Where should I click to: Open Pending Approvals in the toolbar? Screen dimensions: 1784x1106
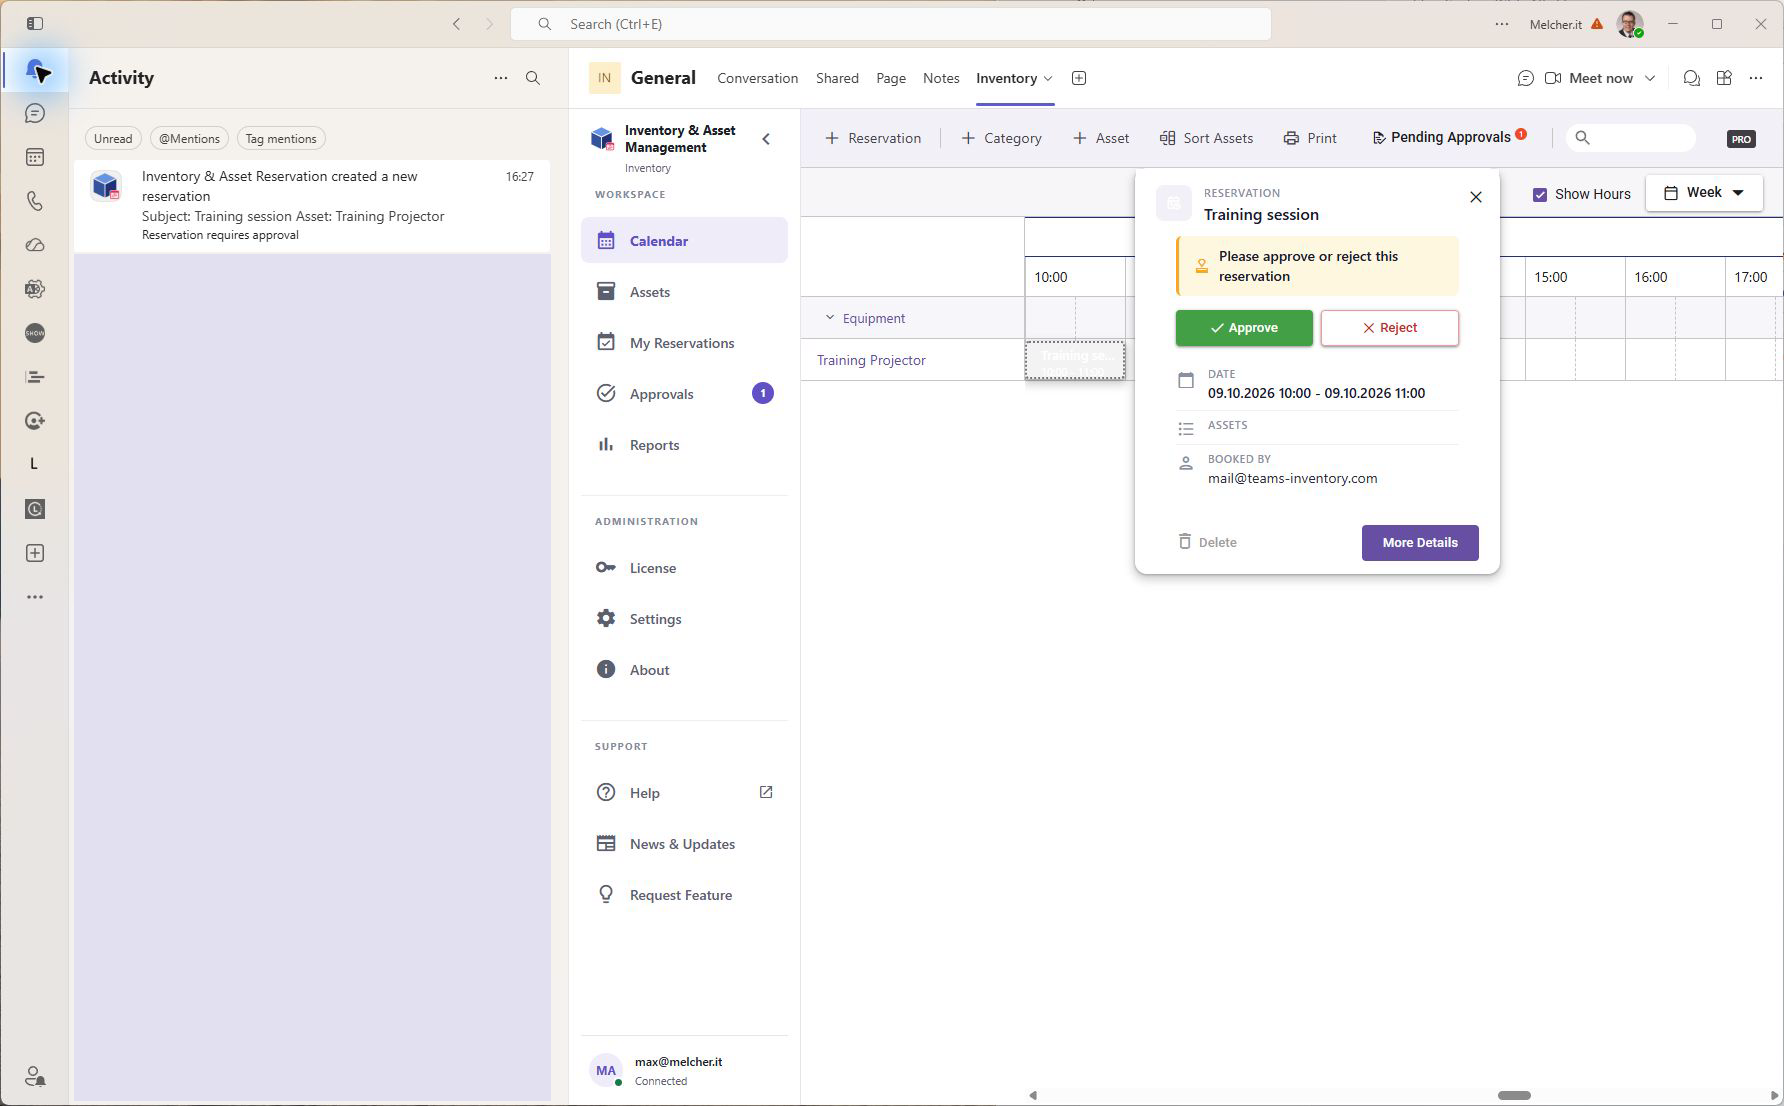click(1448, 137)
